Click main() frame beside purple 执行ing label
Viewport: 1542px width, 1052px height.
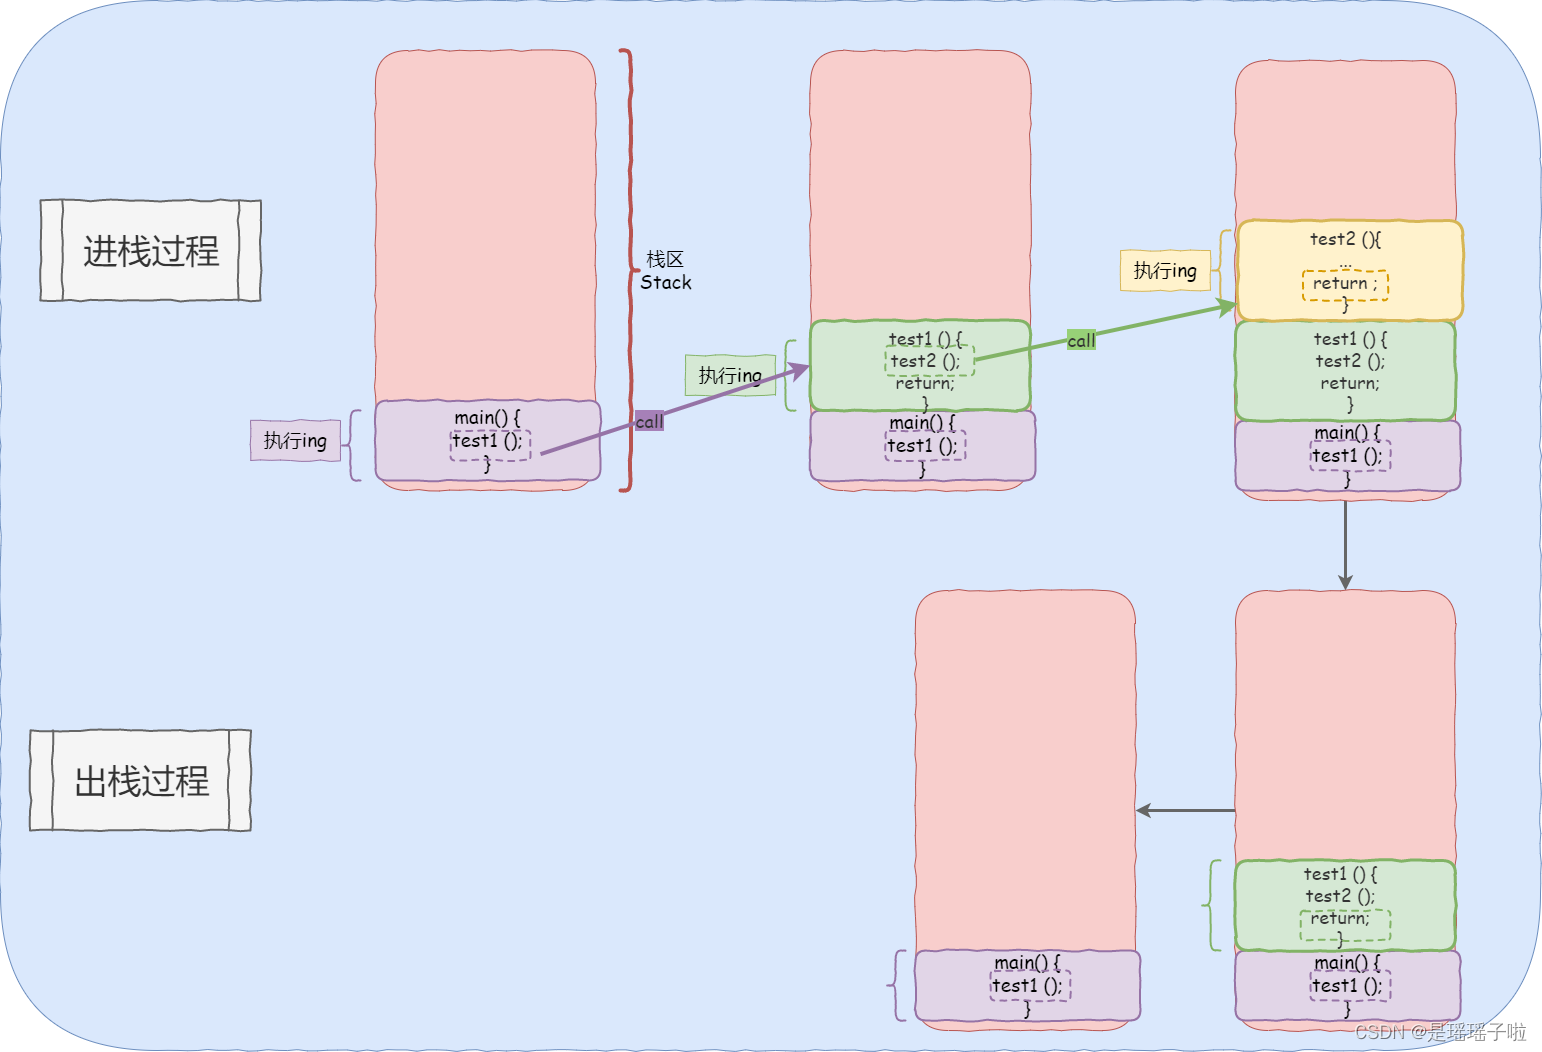pos(488,440)
